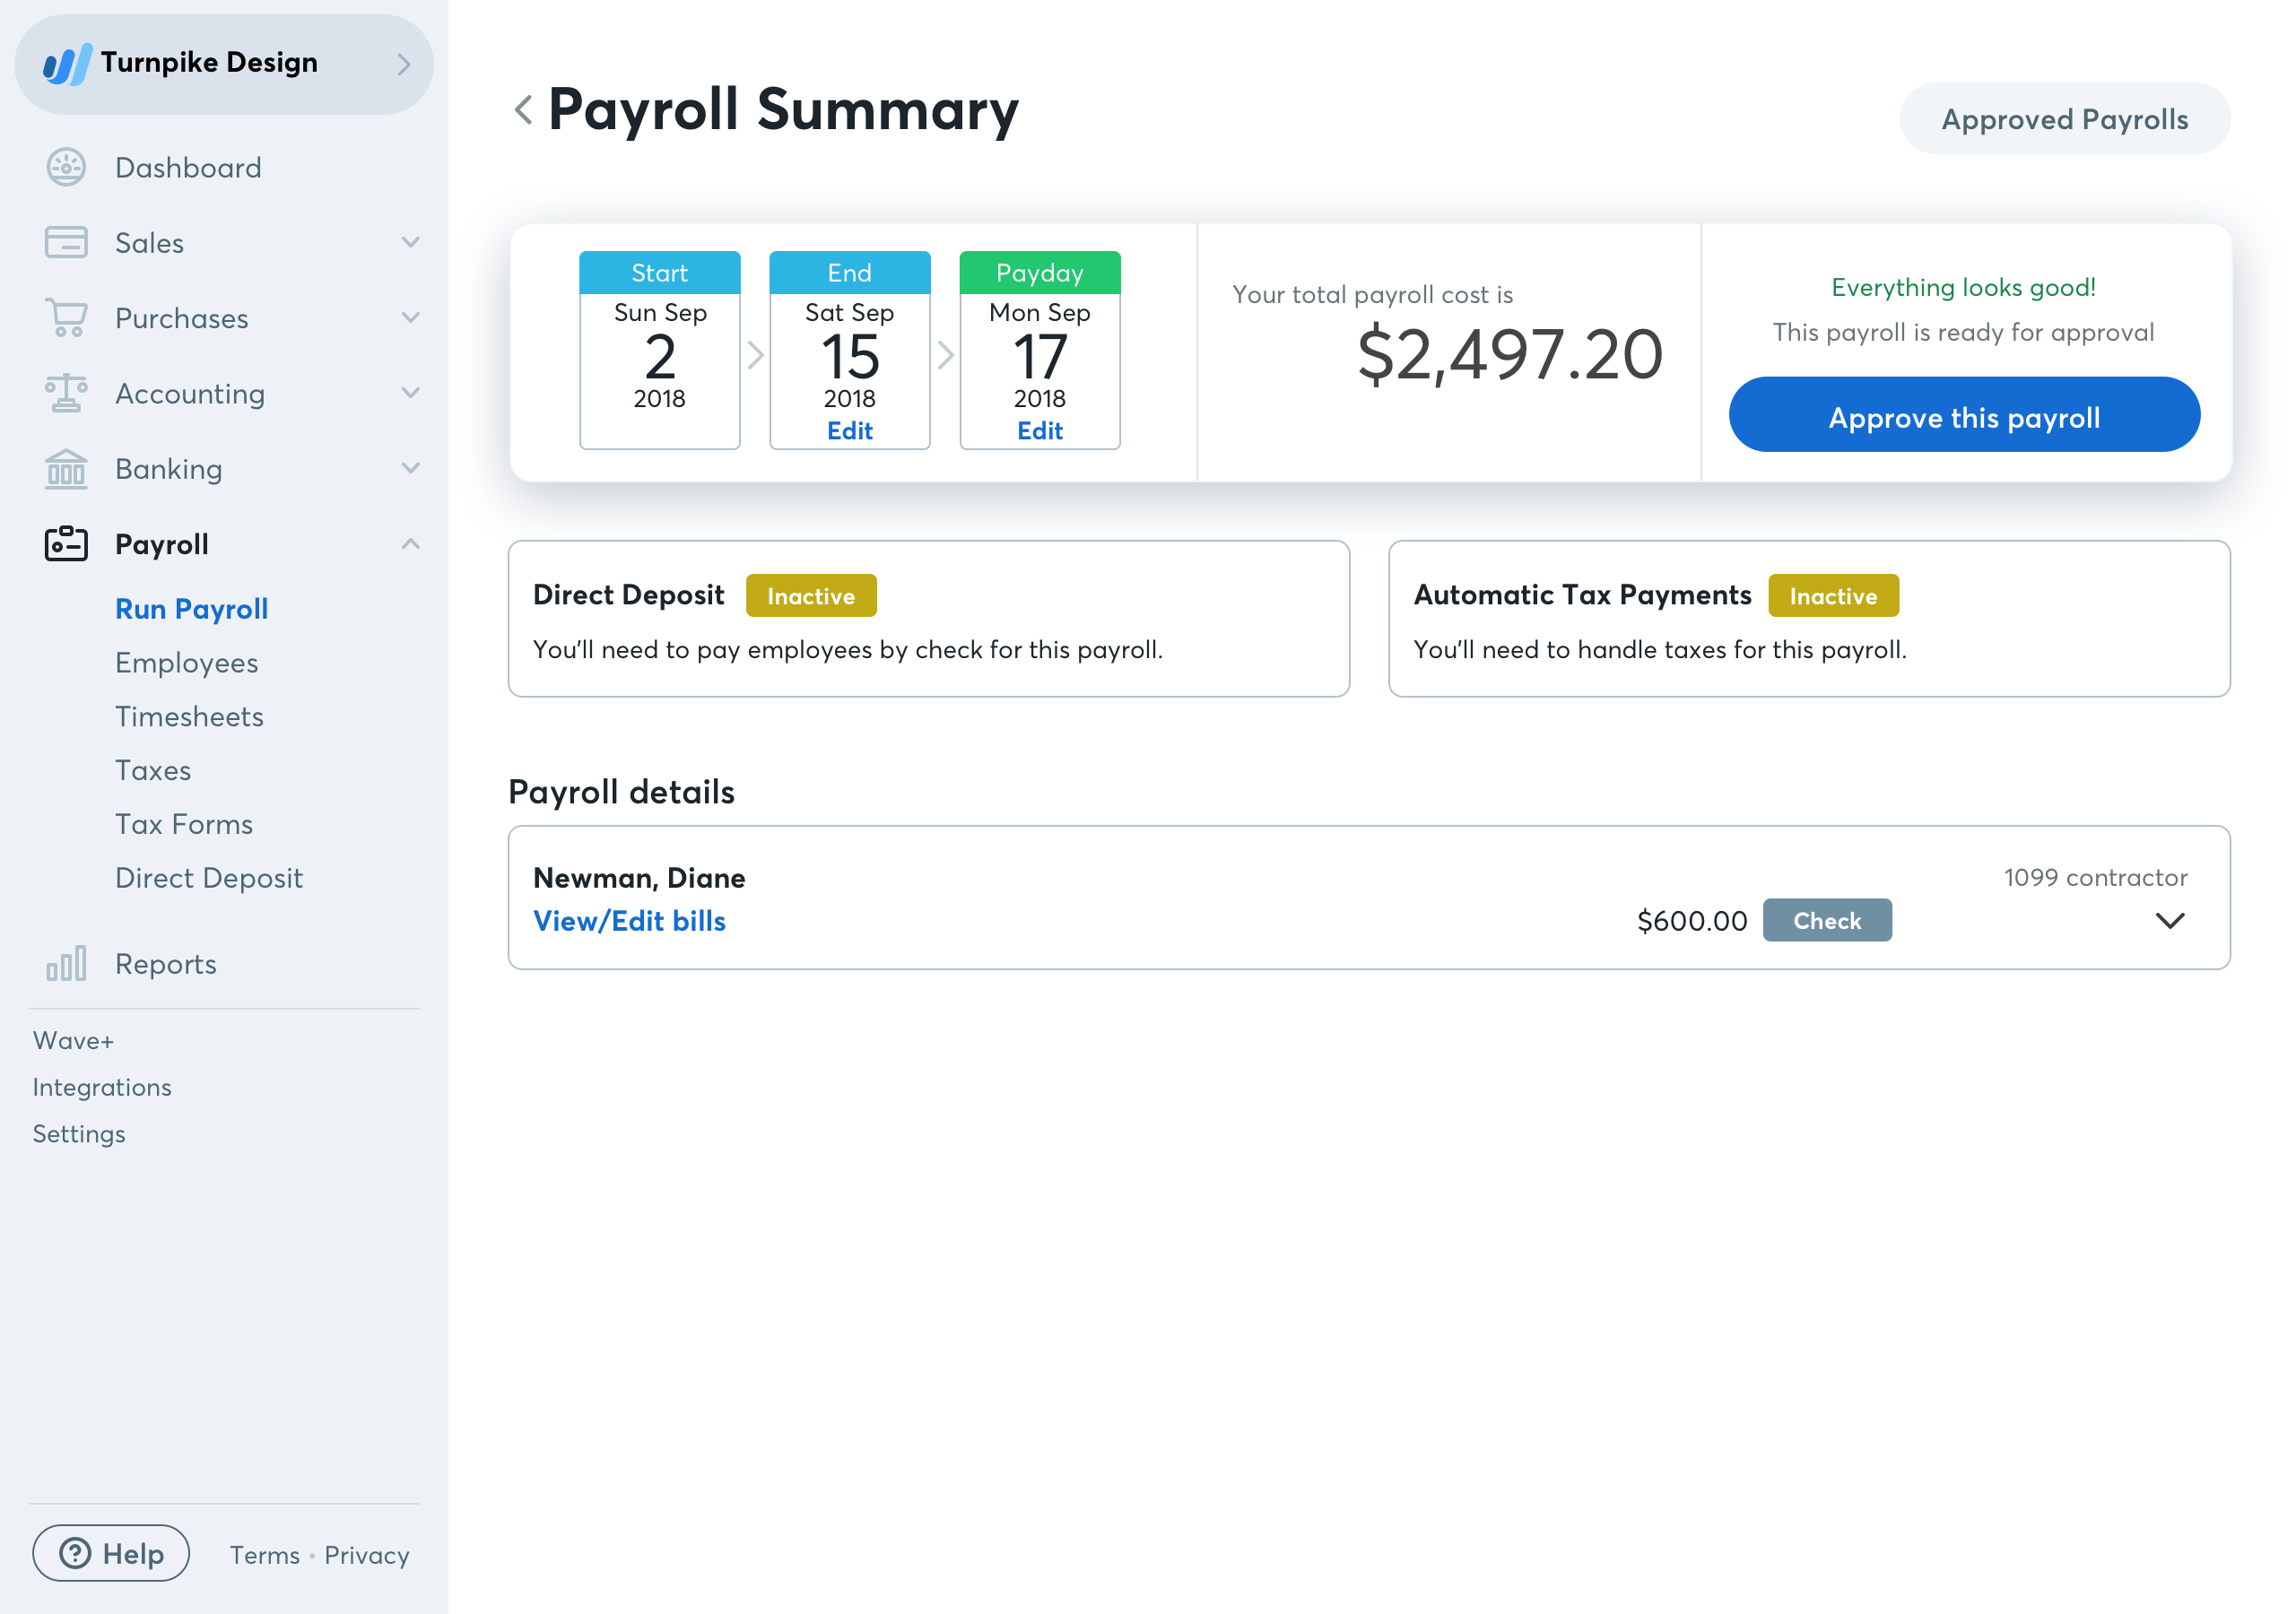This screenshot has width=2296, height=1614.
Task: Click the Dashboard gauge icon
Action: [66, 167]
